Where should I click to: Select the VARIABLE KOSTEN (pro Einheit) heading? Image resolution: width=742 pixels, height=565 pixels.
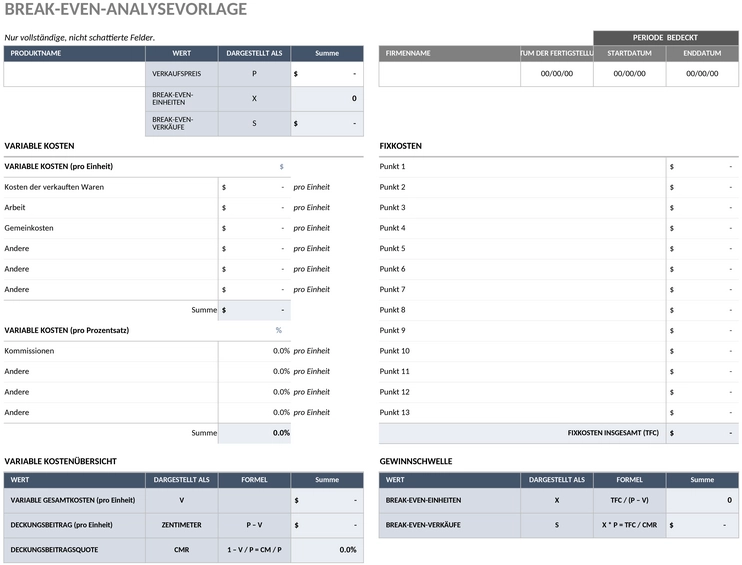tap(59, 167)
